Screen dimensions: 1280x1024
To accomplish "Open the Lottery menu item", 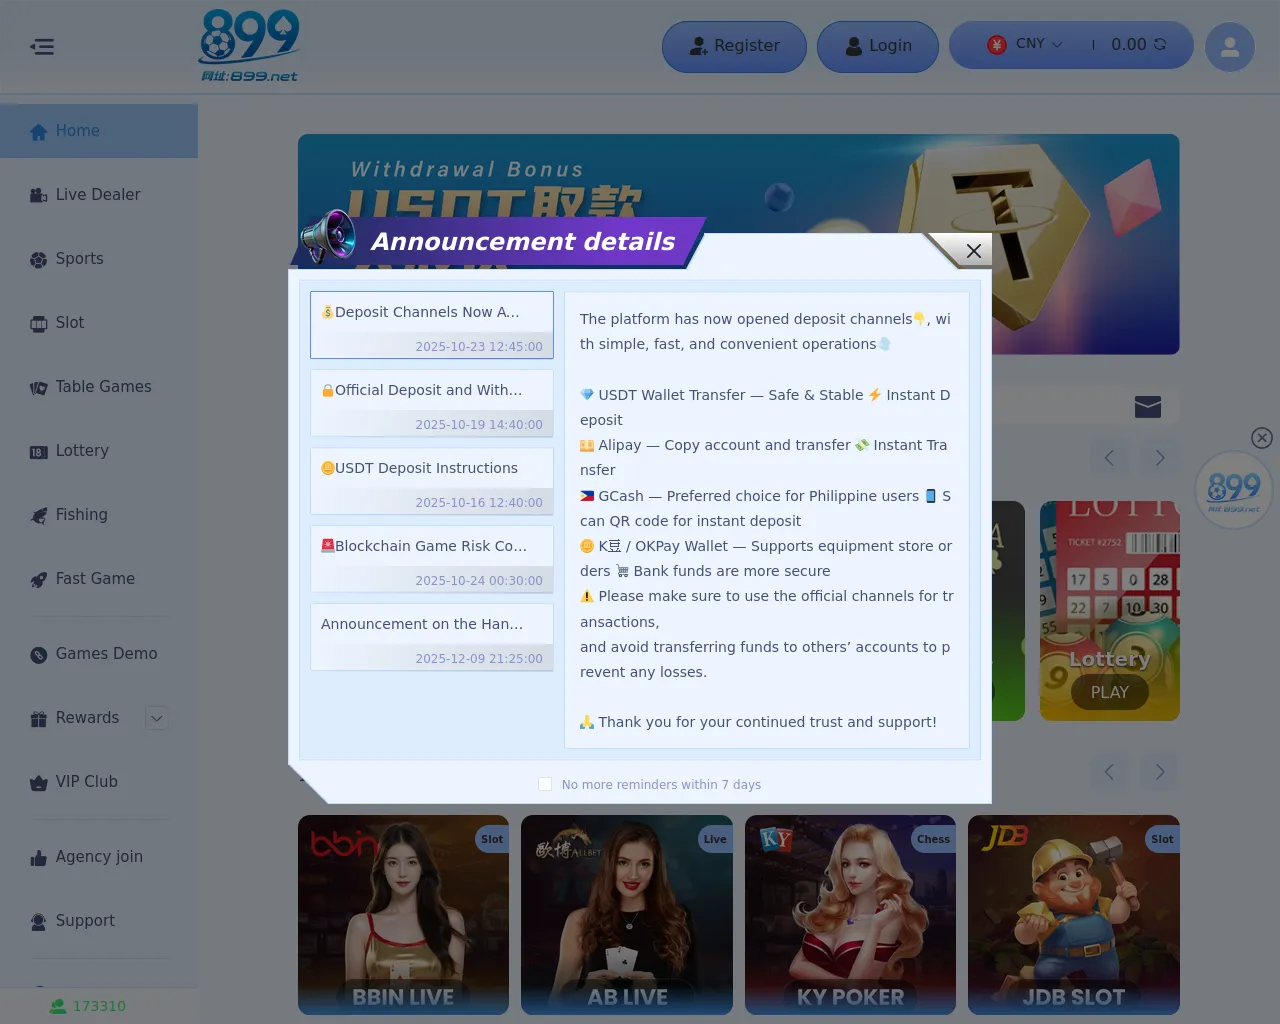I will point(99,451).
